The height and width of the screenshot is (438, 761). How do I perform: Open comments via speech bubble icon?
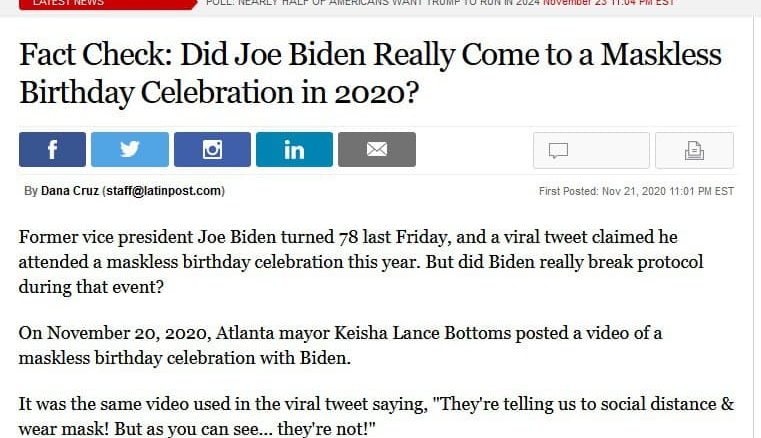coord(591,151)
